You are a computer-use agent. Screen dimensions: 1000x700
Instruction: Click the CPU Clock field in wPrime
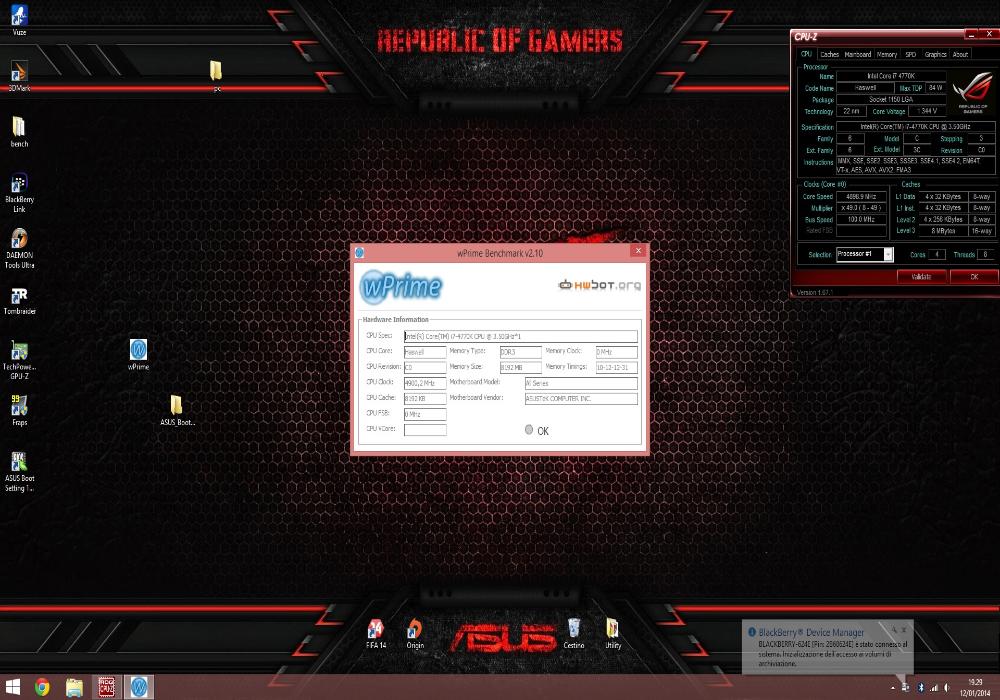point(425,383)
